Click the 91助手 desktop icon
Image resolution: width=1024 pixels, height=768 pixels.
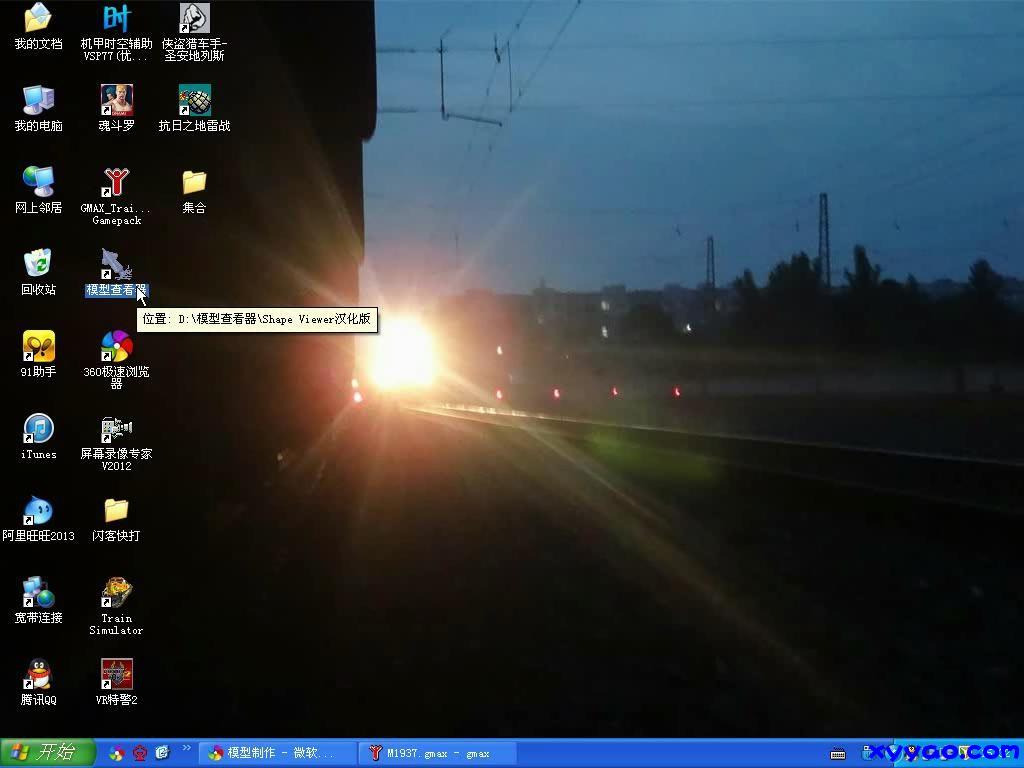(x=38, y=347)
